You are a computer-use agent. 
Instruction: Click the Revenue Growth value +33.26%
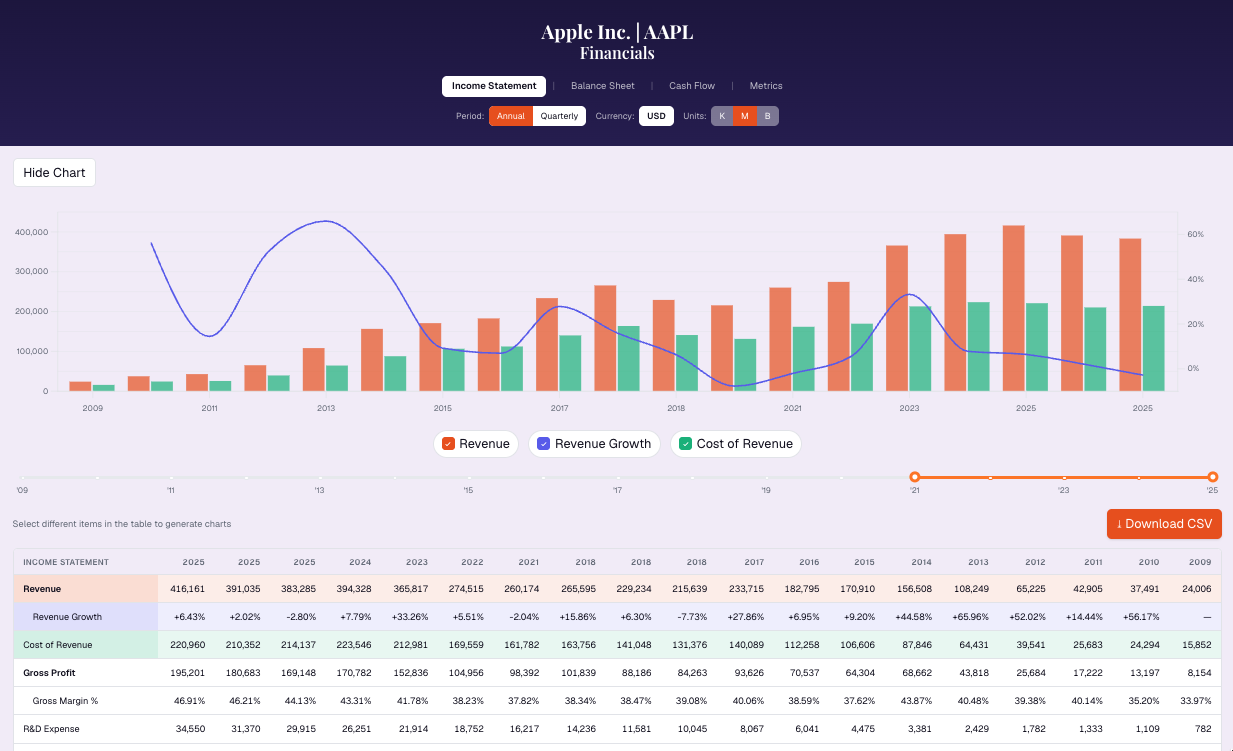click(x=409, y=617)
